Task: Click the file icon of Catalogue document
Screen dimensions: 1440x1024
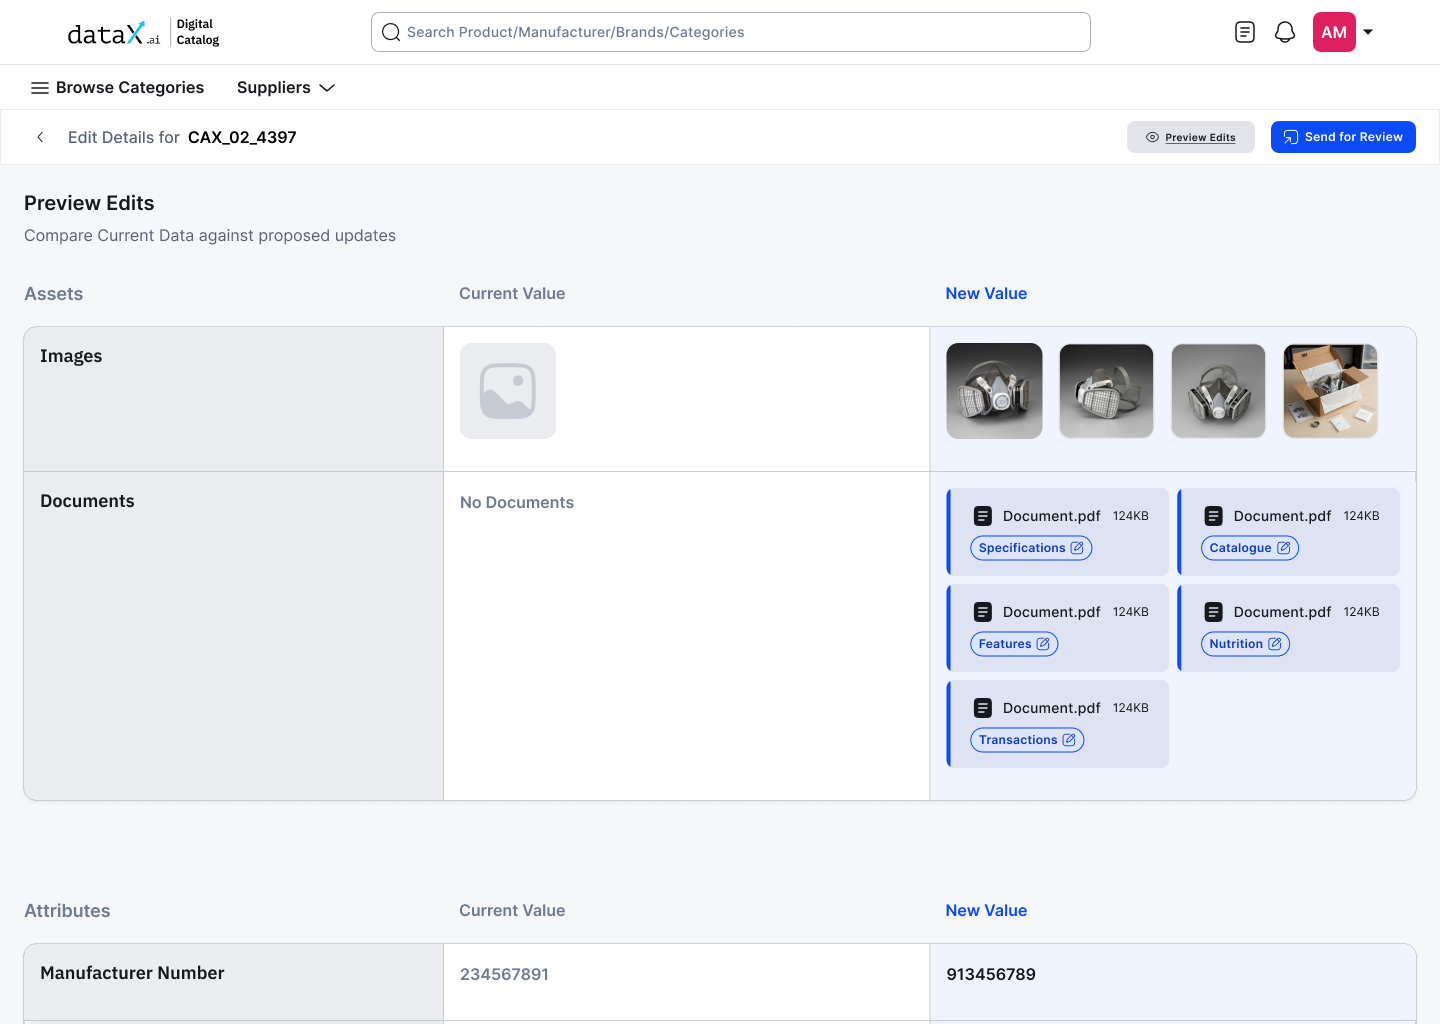Action: [x=1213, y=516]
